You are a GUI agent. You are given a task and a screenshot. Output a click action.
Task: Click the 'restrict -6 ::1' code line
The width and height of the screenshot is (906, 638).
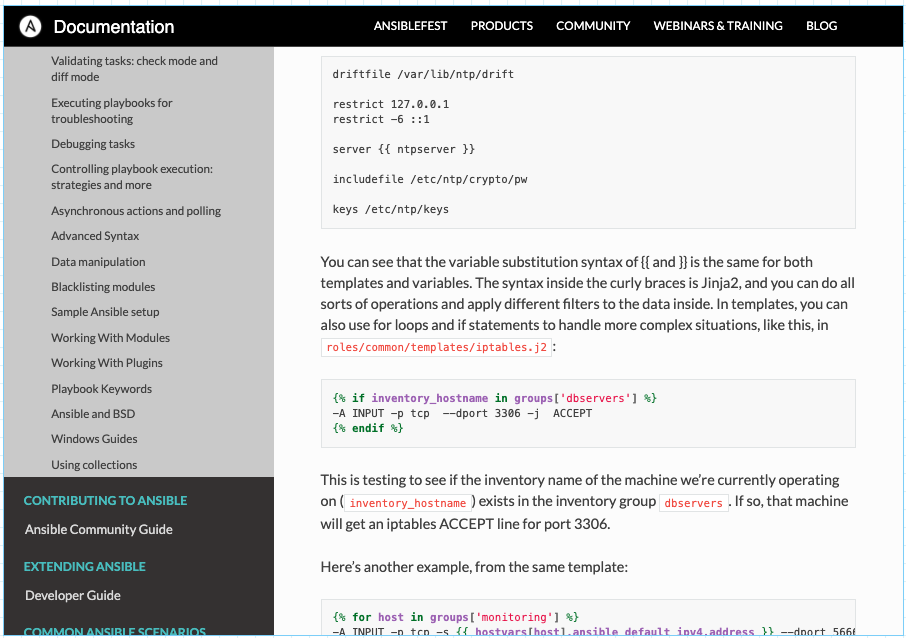tap(381, 119)
